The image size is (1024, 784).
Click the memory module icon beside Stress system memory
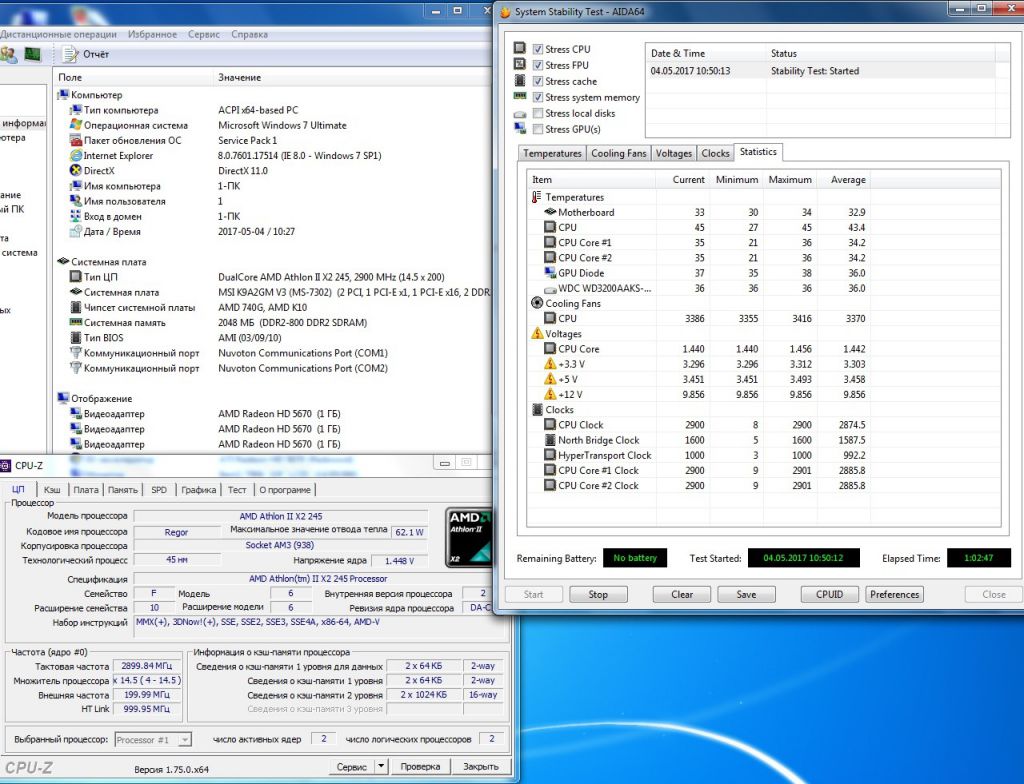[520, 96]
